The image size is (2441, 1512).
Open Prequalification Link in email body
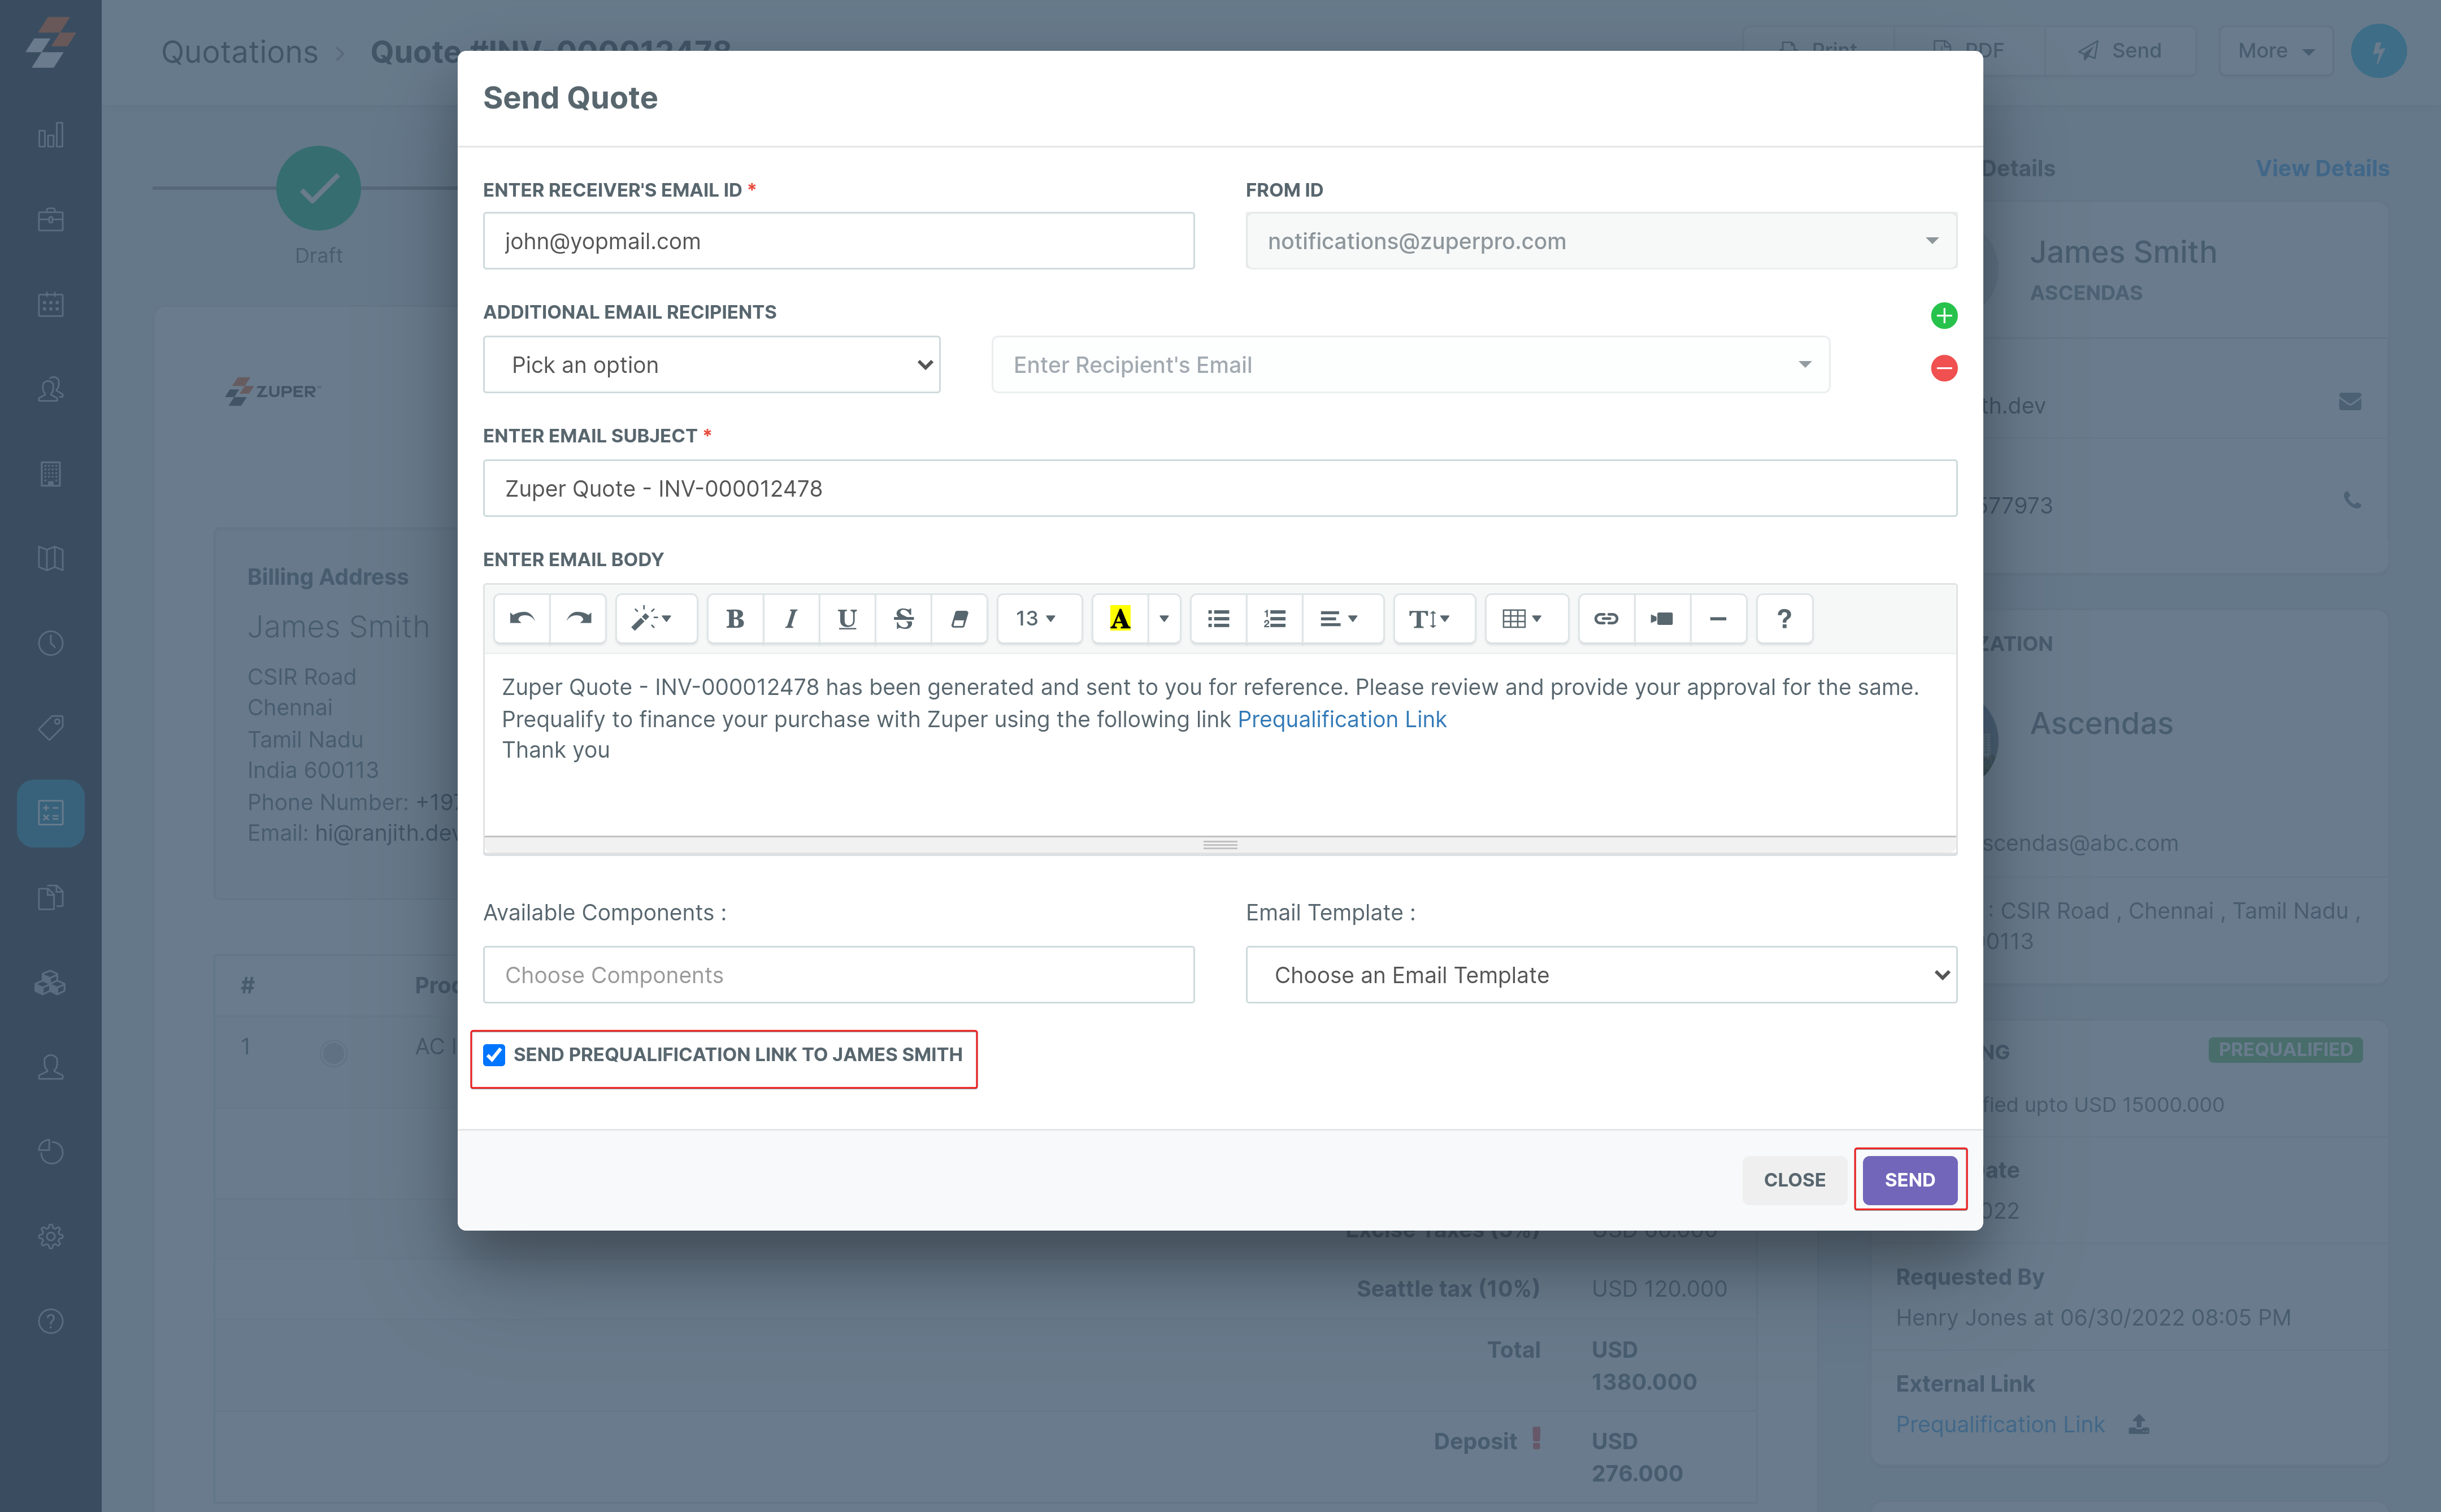pyautogui.click(x=1341, y=719)
